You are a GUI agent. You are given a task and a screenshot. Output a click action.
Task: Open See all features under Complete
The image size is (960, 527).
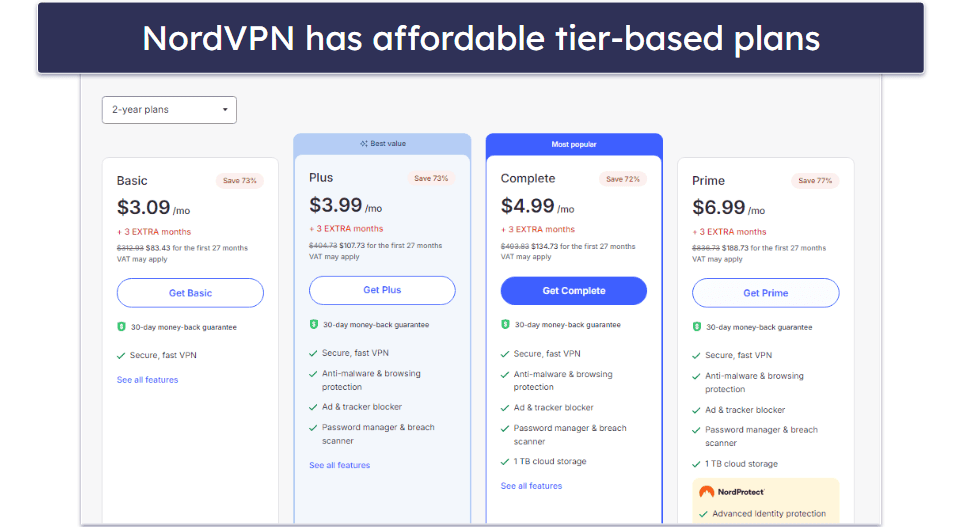531,486
